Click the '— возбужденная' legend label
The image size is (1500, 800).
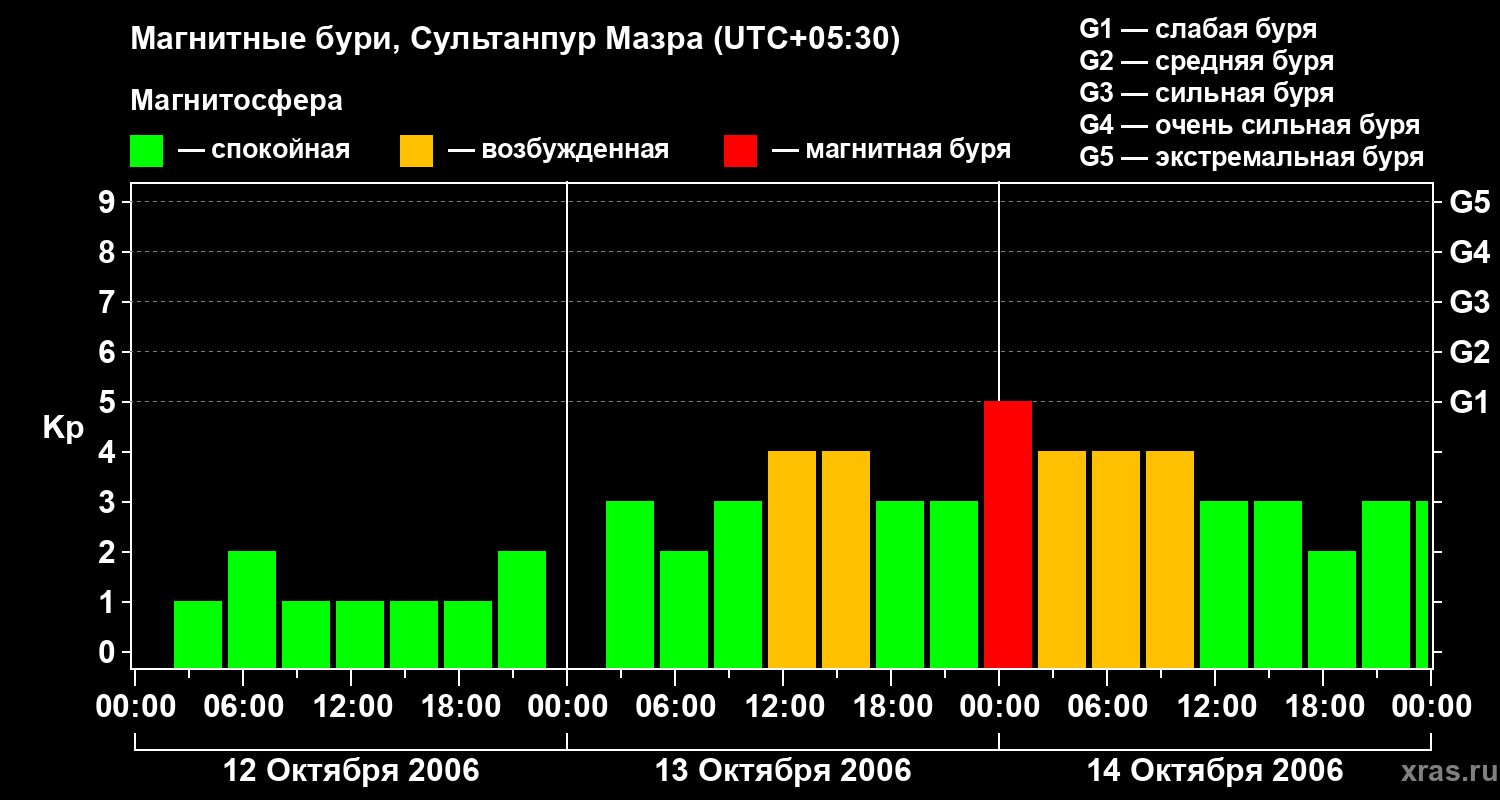coord(558,151)
